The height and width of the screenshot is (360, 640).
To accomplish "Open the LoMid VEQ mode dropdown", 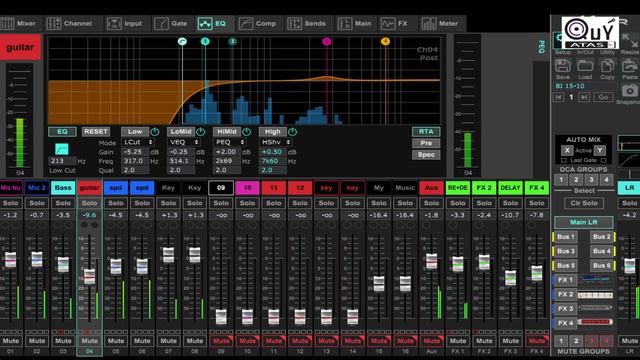I will point(184,142).
